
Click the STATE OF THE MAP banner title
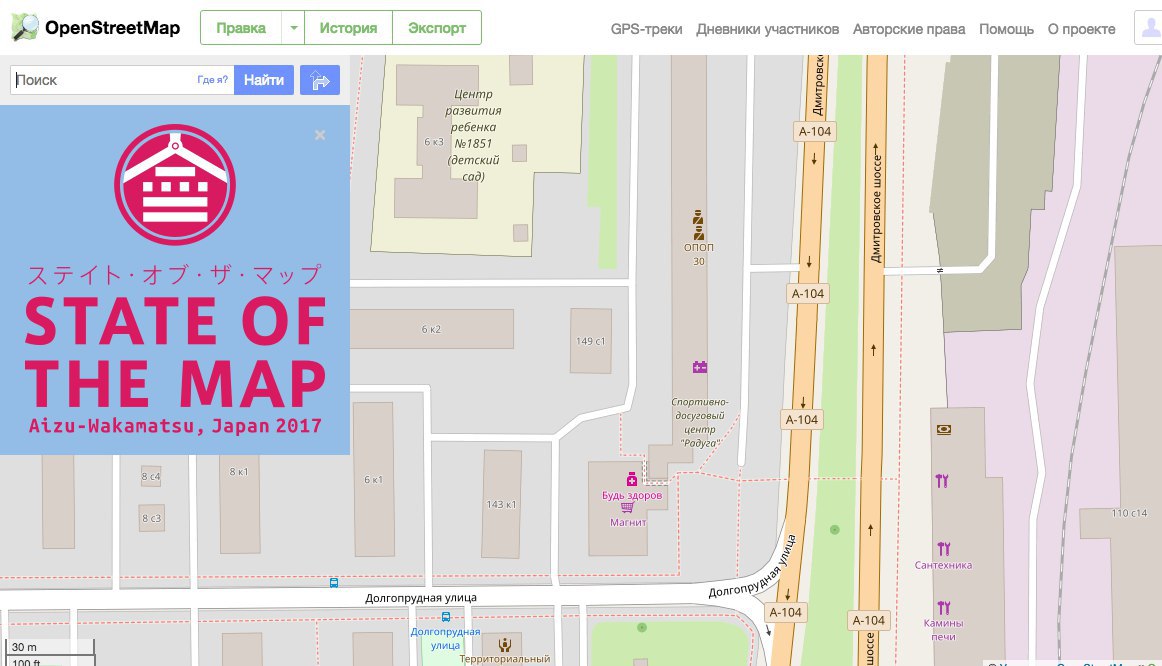coord(176,352)
